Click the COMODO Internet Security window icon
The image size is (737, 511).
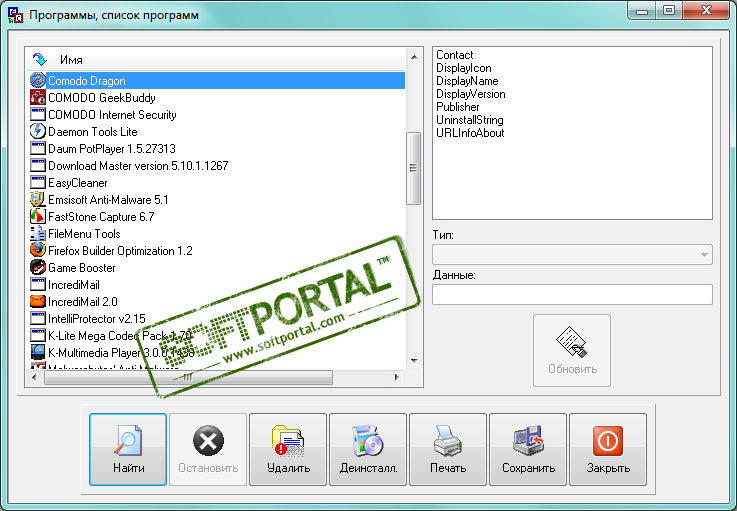point(38,114)
